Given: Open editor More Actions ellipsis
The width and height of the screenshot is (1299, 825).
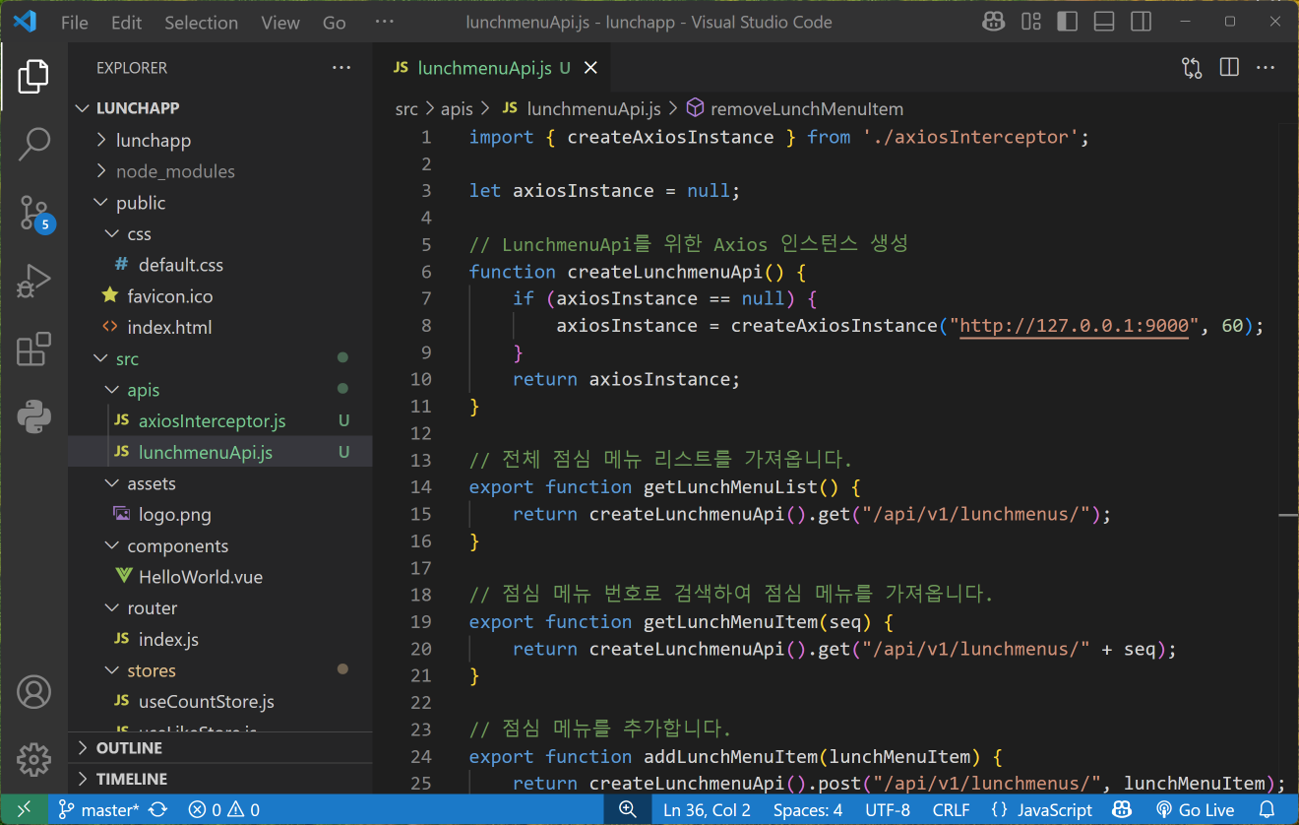Looking at the screenshot, I should point(1266,67).
